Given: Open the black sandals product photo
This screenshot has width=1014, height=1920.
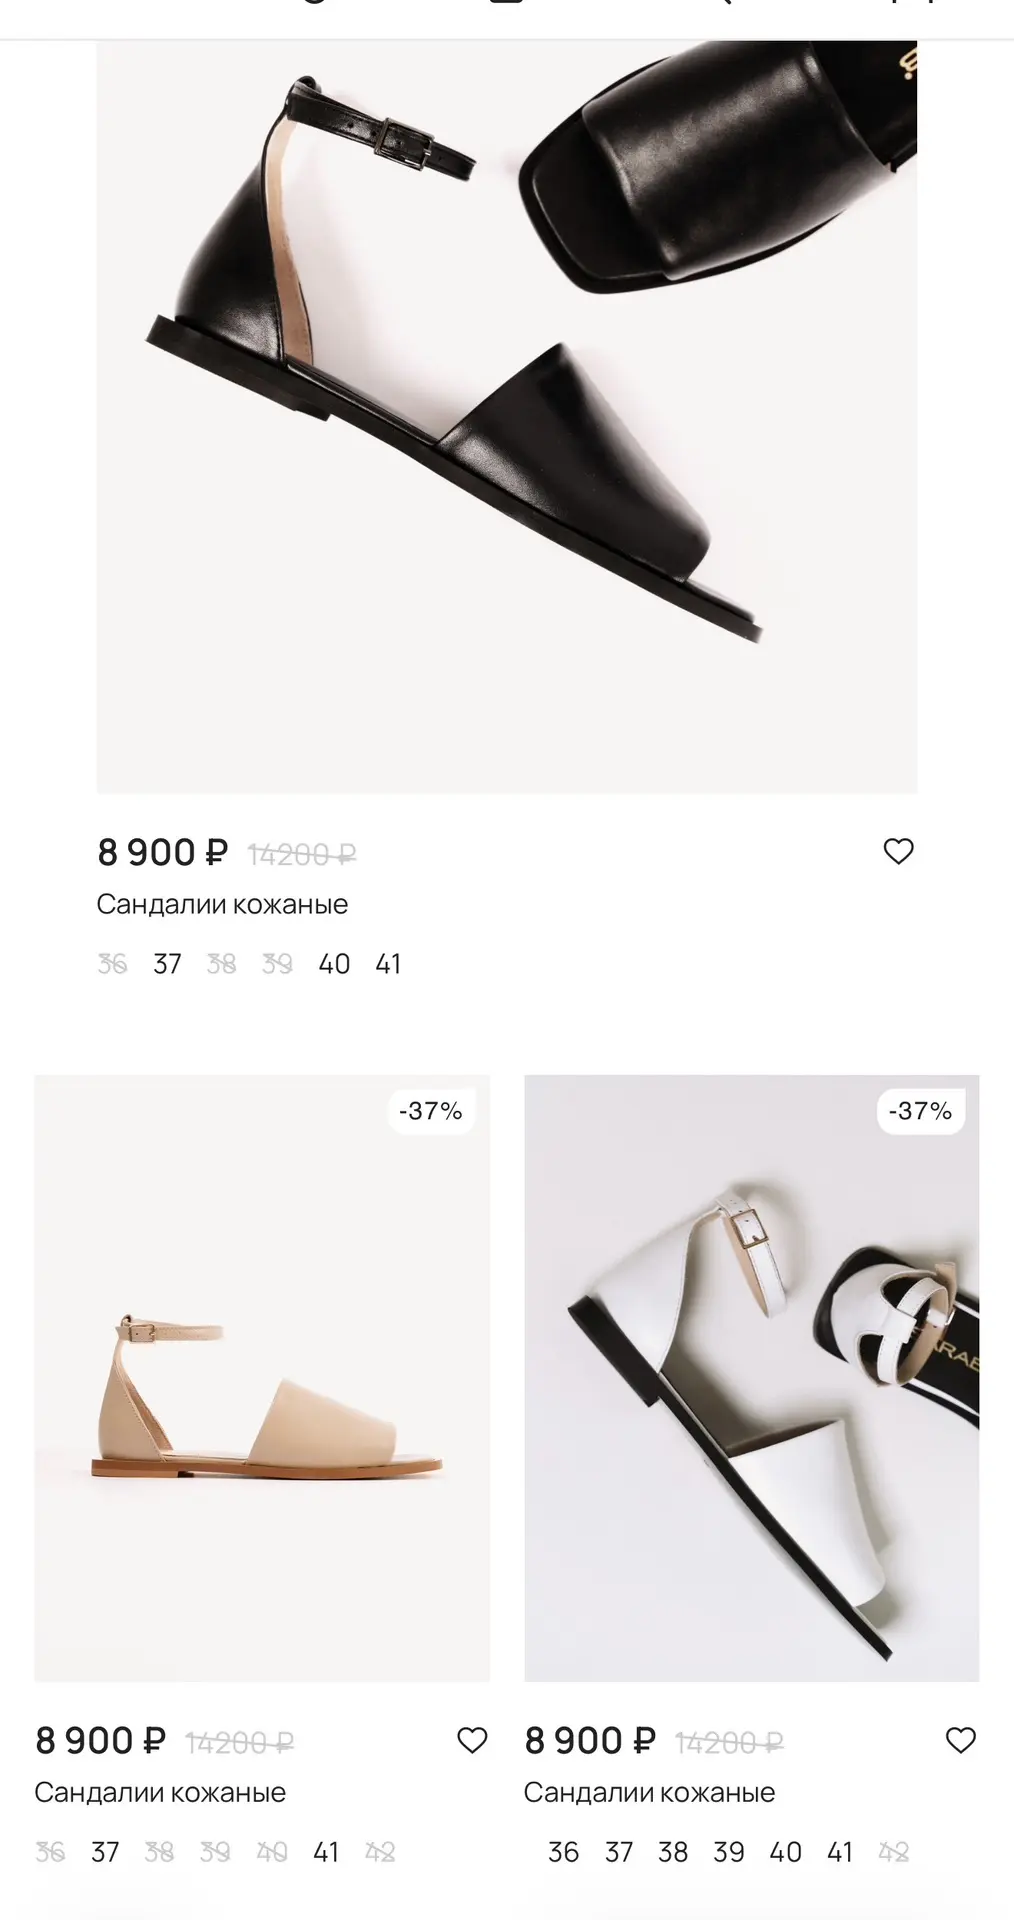Looking at the screenshot, I should pos(507,417).
